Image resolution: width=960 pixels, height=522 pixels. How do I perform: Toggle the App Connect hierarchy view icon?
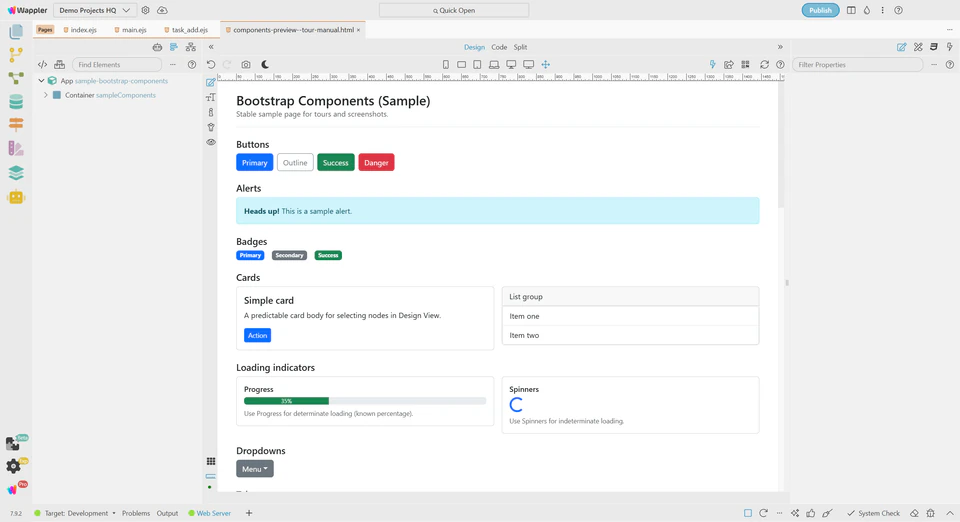[191, 47]
